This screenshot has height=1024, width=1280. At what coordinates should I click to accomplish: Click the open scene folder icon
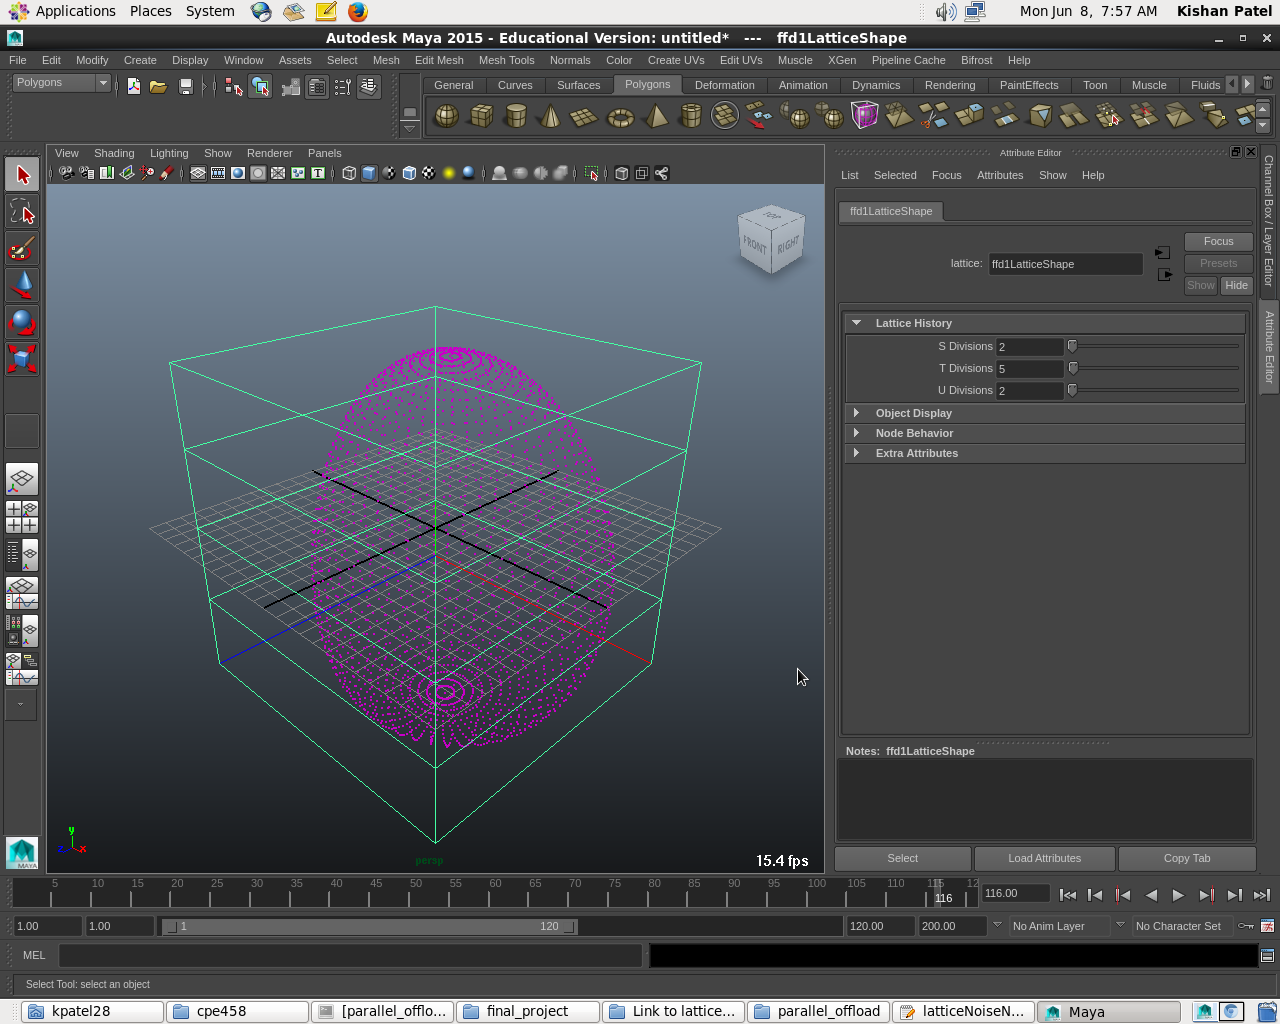pos(158,87)
